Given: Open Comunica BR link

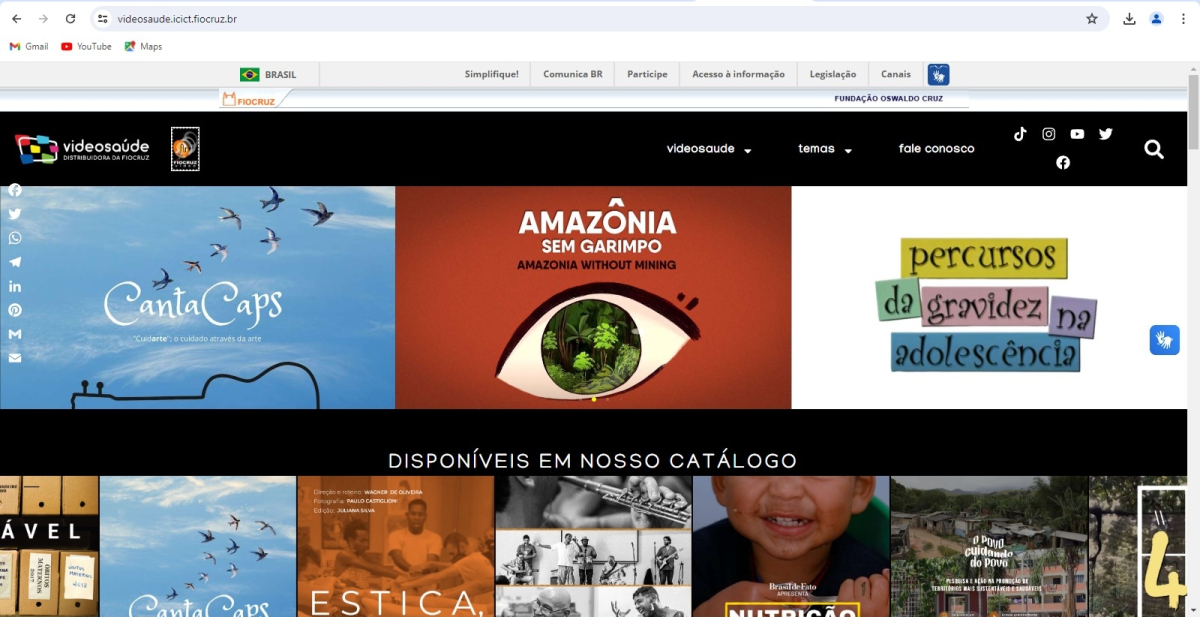Looking at the screenshot, I should pyautogui.click(x=573, y=74).
